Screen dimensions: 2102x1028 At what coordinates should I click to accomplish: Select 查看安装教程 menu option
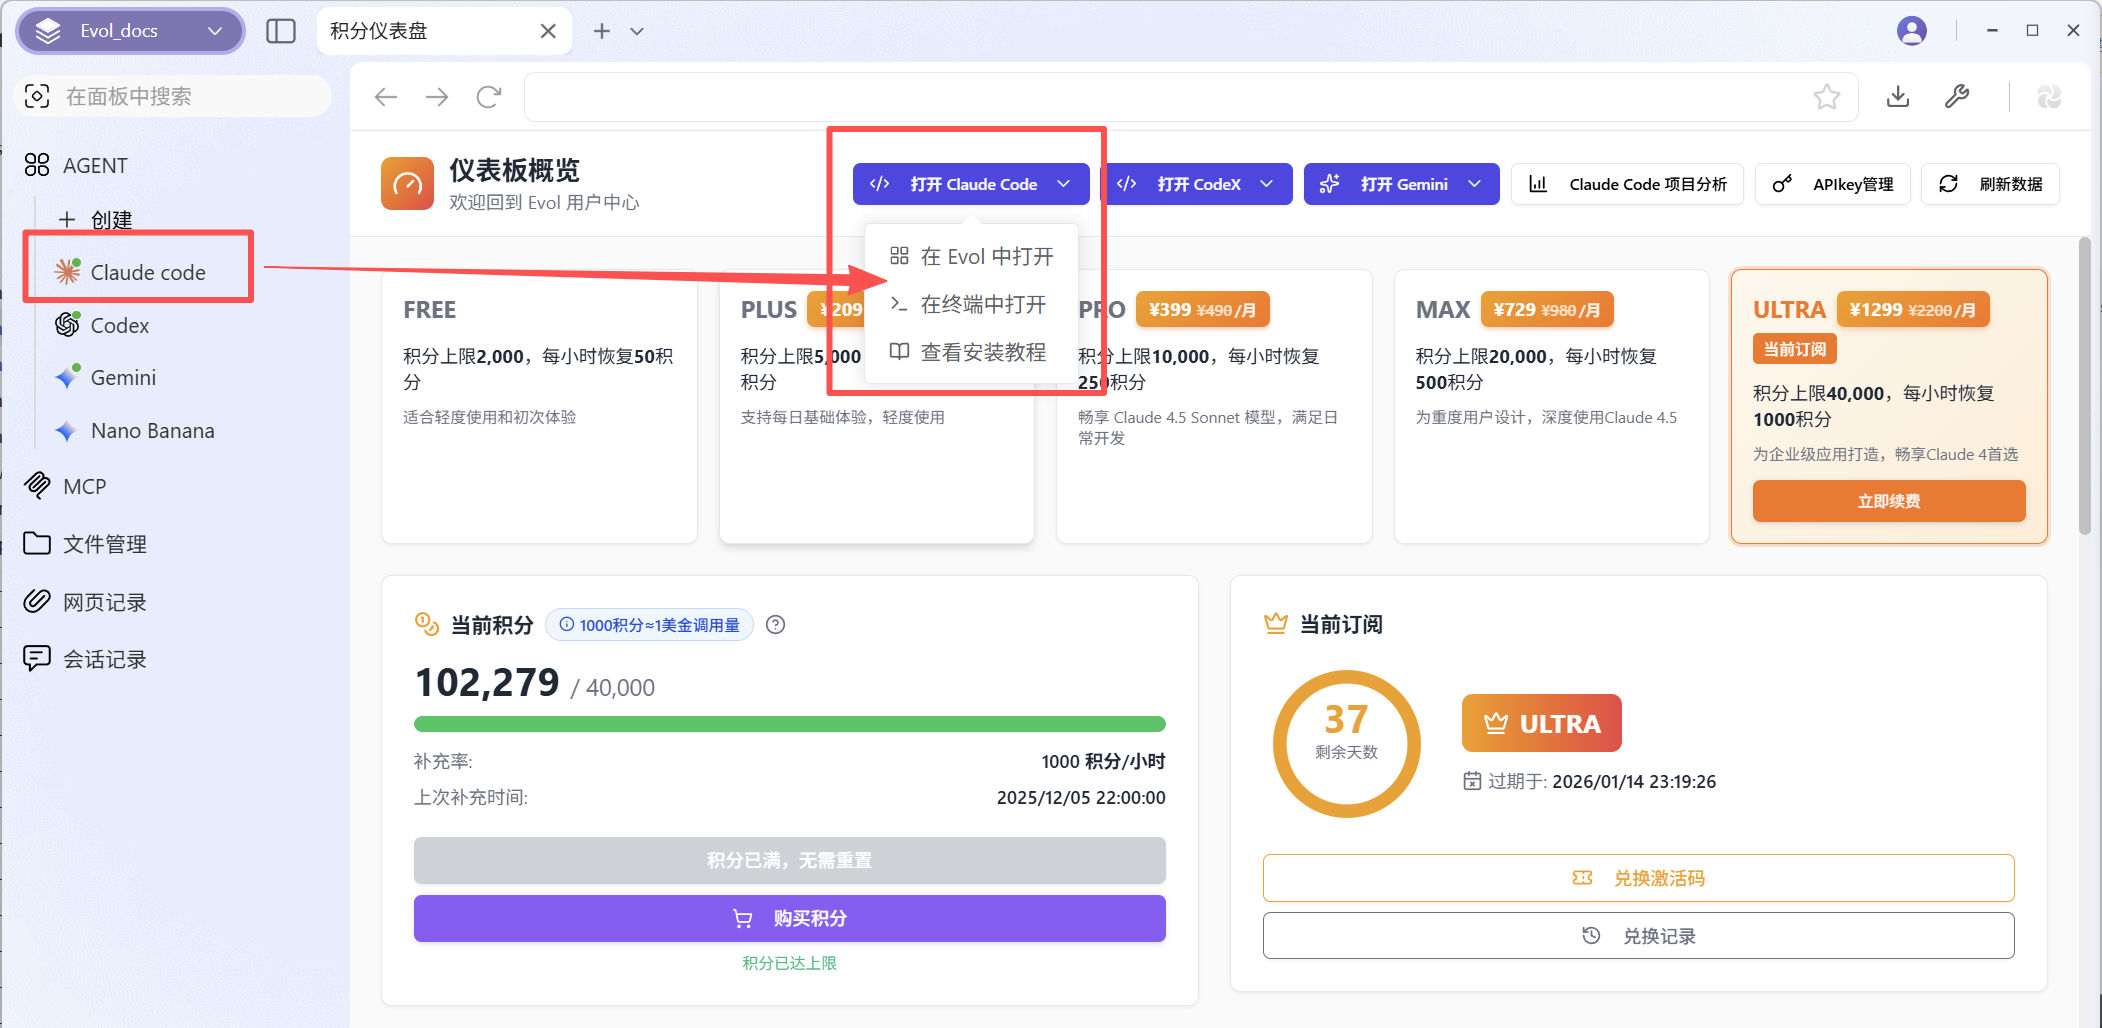tap(982, 352)
